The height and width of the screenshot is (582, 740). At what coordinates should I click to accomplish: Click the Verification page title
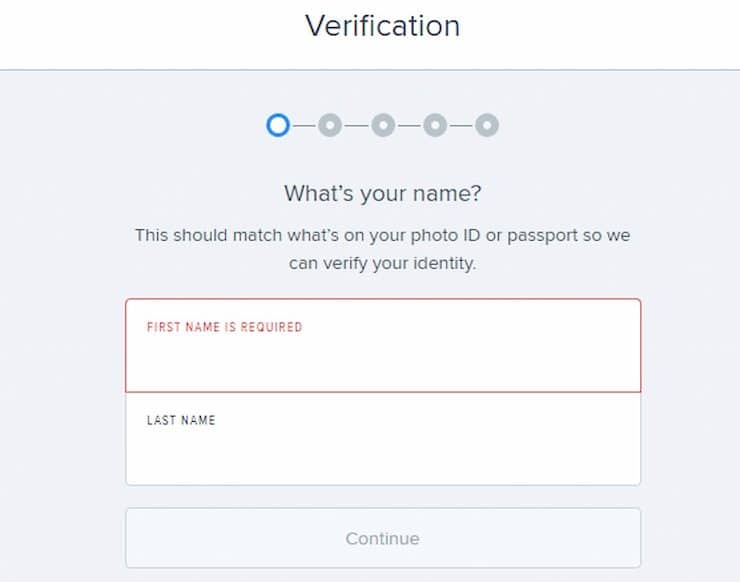(382, 25)
